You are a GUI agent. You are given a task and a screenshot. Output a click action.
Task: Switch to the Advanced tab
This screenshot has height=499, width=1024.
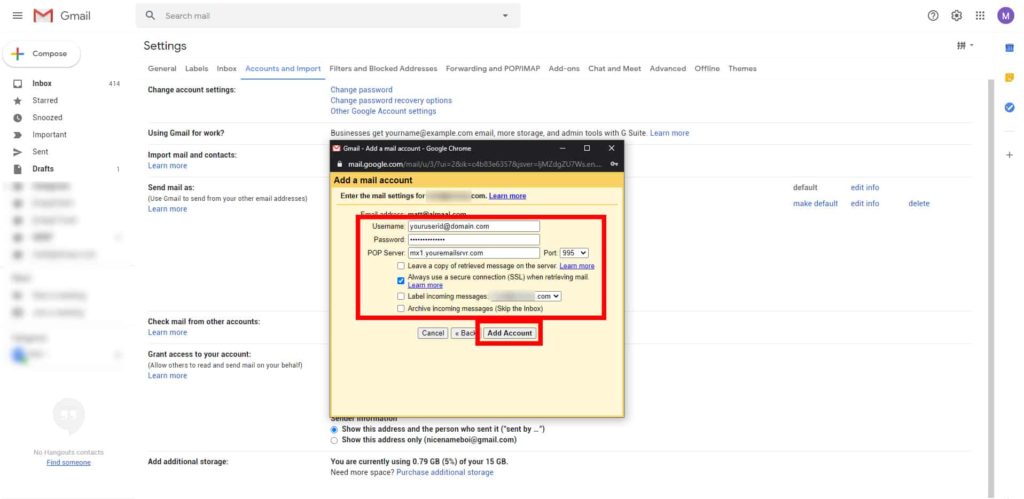tap(667, 69)
